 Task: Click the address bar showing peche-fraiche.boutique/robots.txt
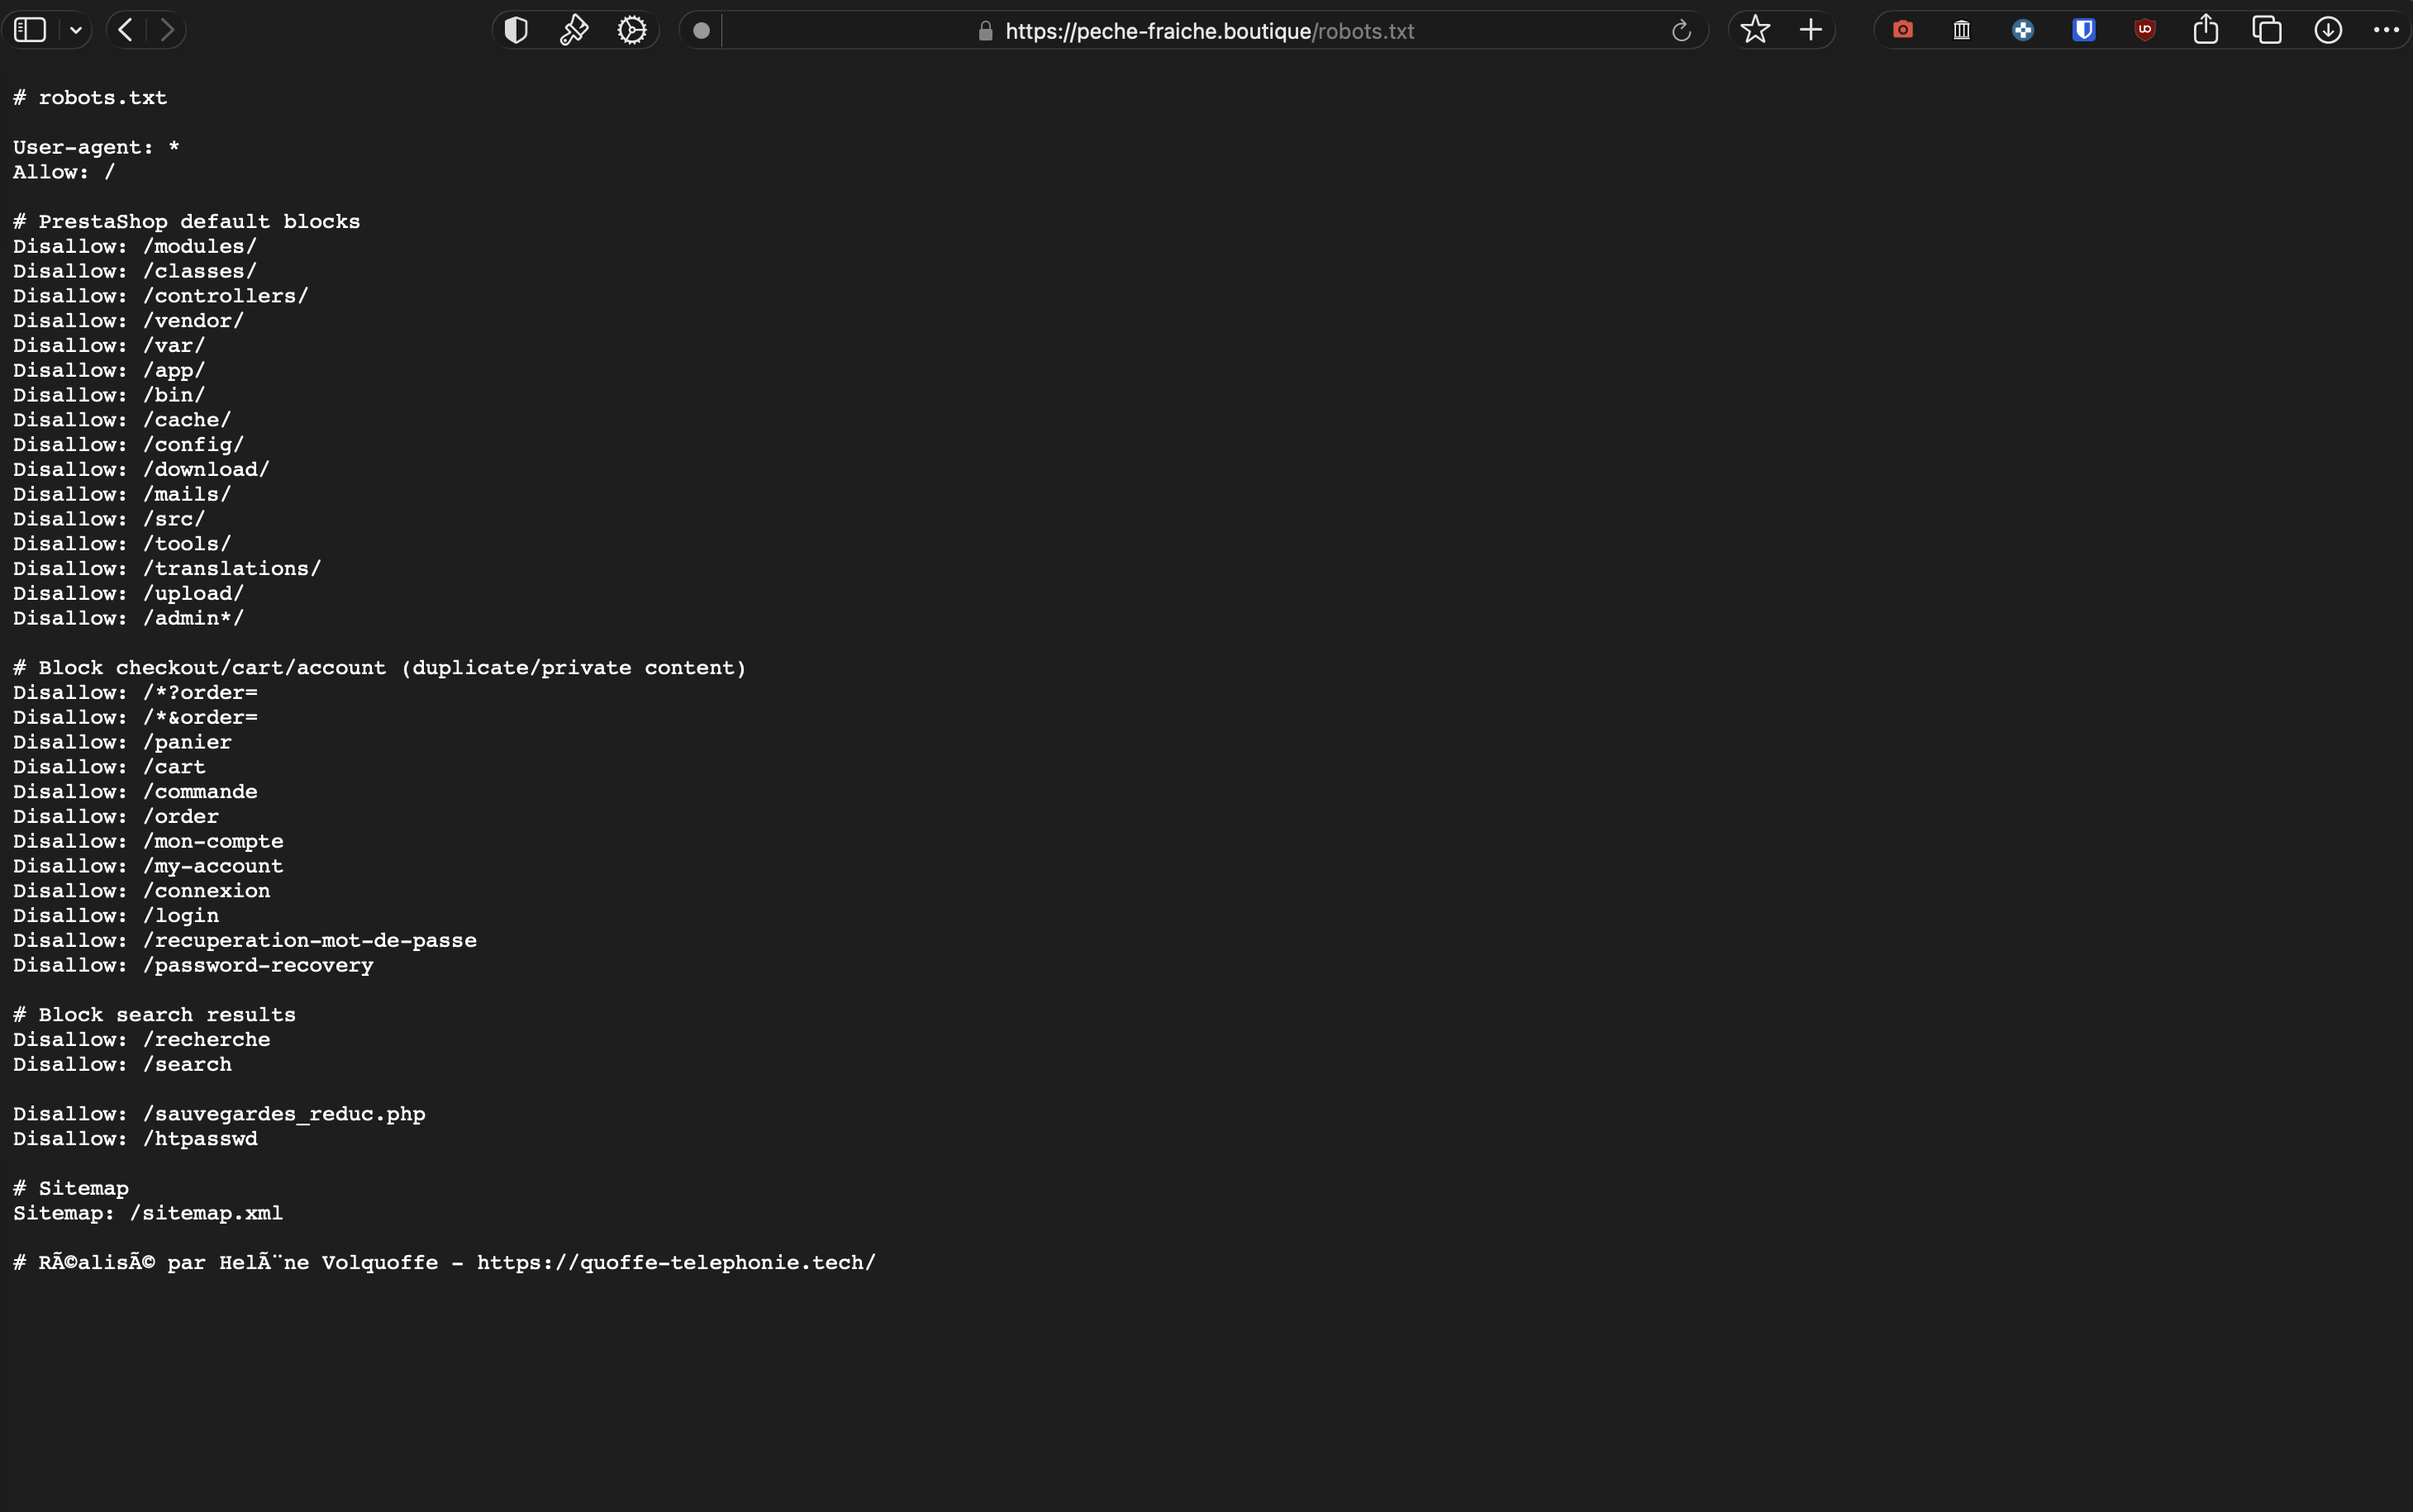pos(1208,31)
